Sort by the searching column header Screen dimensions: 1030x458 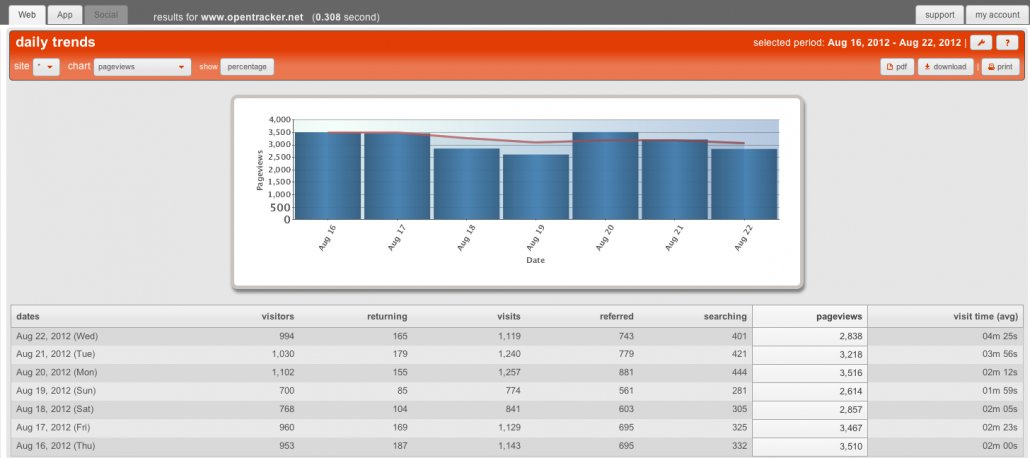click(x=726, y=316)
